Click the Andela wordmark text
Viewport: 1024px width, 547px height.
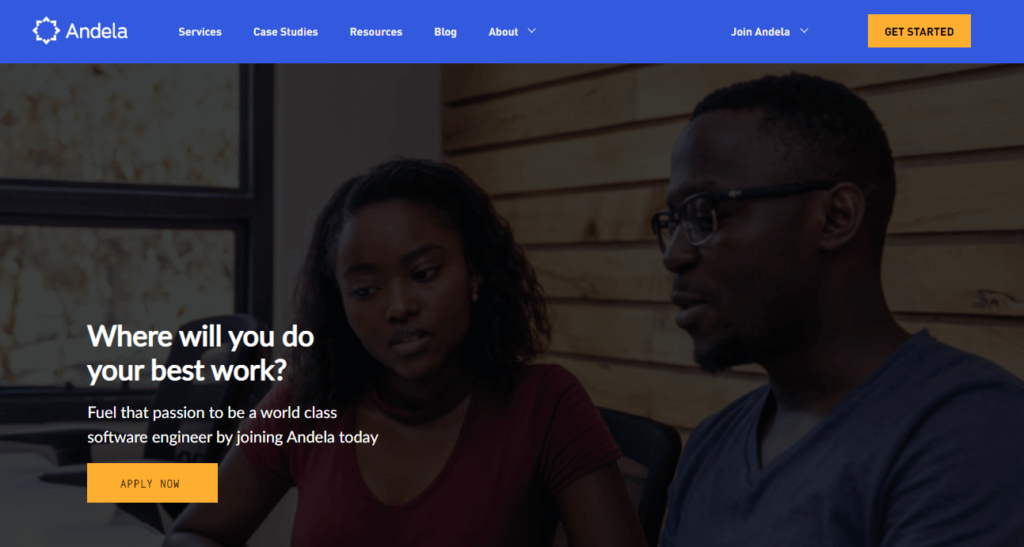pyautogui.click(x=97, y=31)
